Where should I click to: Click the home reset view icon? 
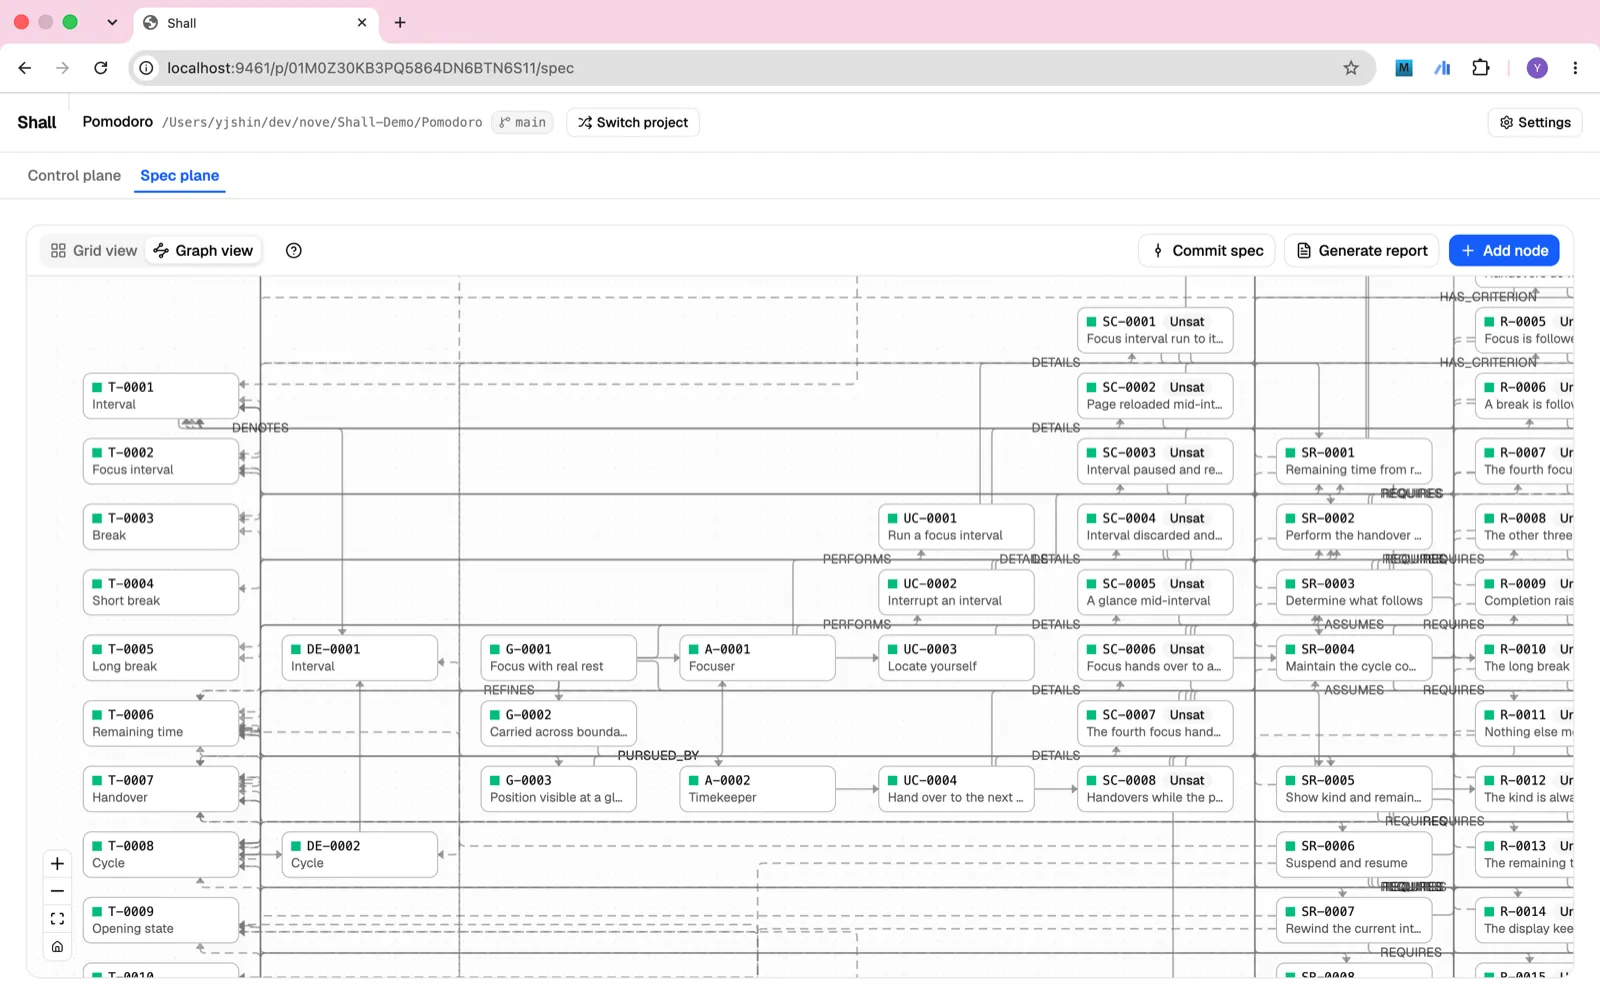click(57, 946)
